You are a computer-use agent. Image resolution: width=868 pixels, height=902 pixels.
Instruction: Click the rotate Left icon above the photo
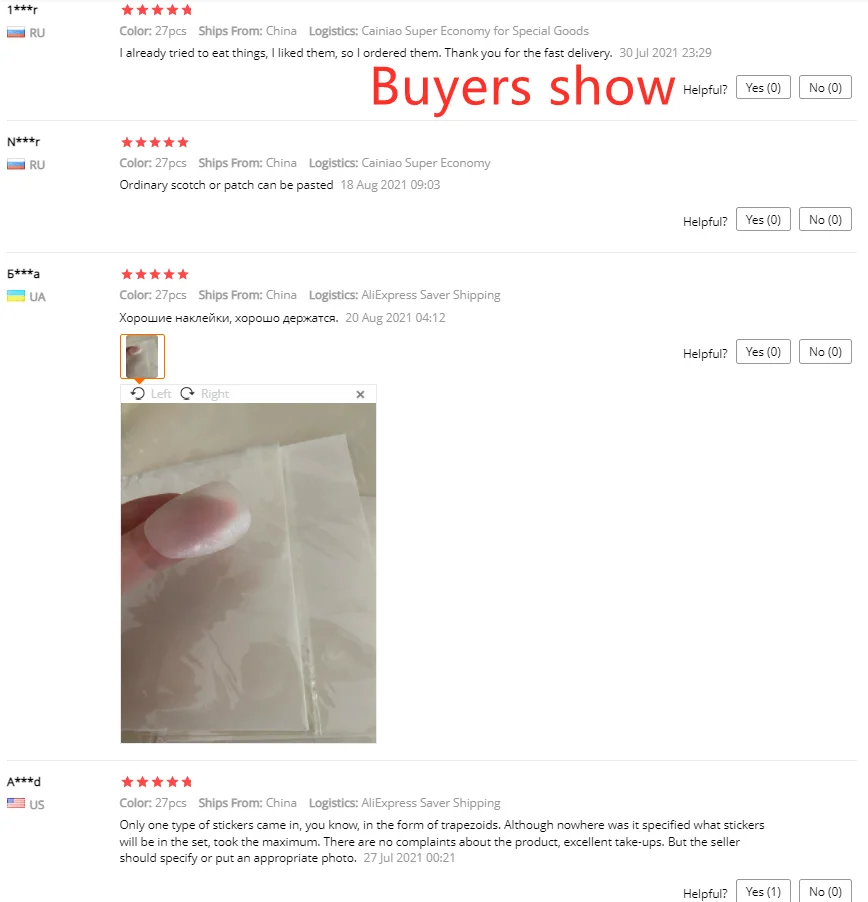tap(137, 393)
